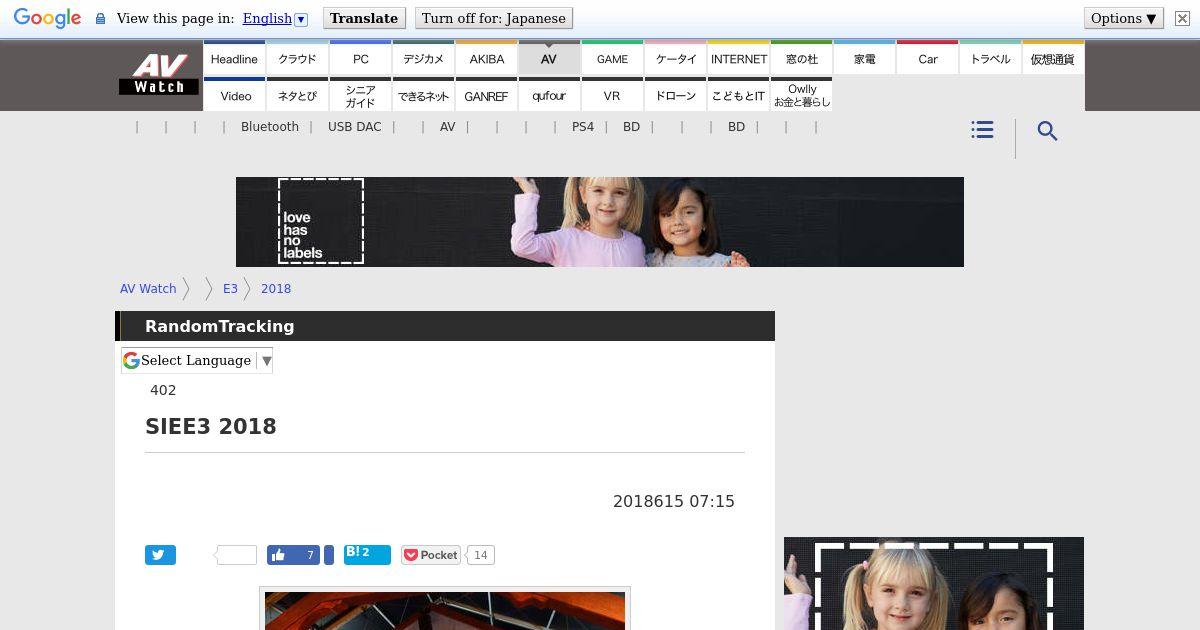
Task: Open the AKIBA tab
Action: (486, 59)
